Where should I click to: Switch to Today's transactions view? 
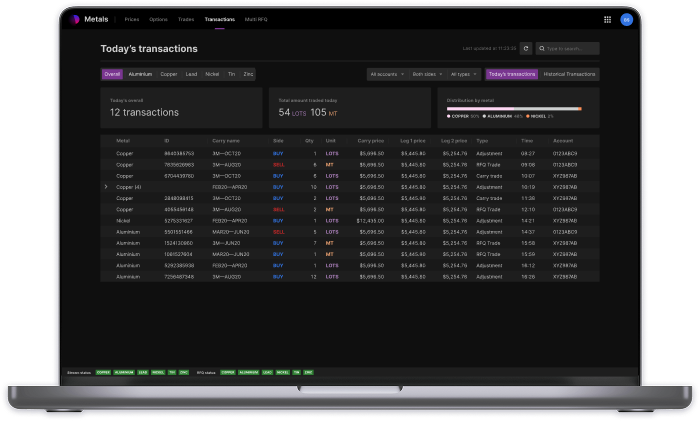(x=512, y=74)
